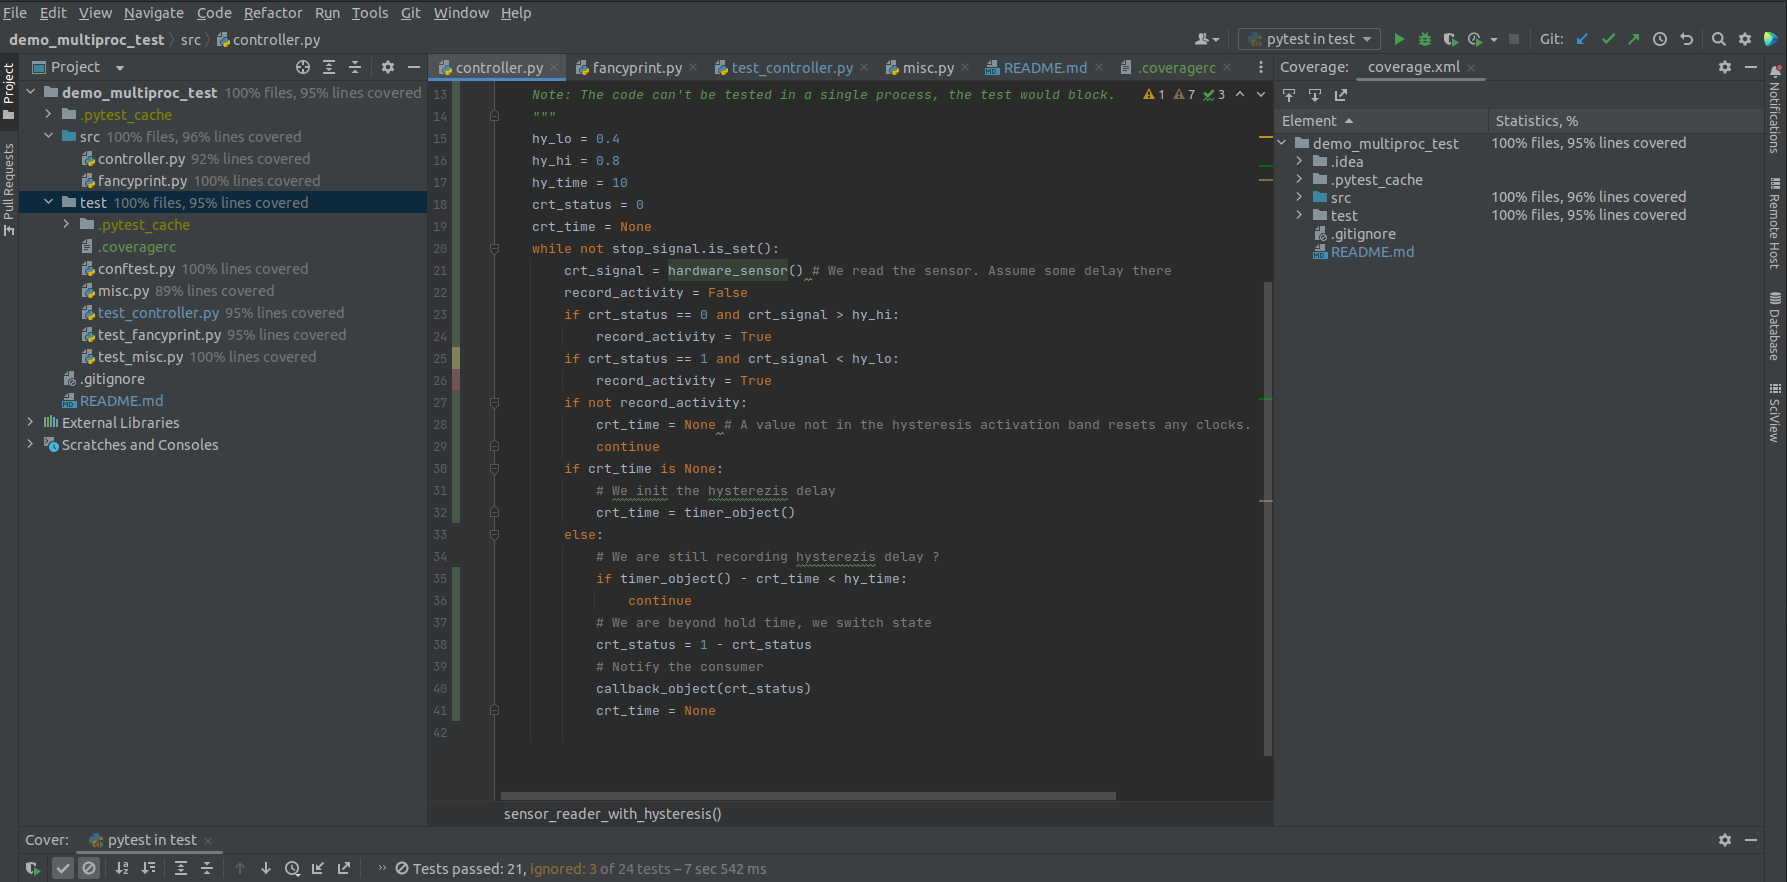Click the editor horizontal scrollbar
This screenshot has width=1787, height=882.
tap(808, 796)
